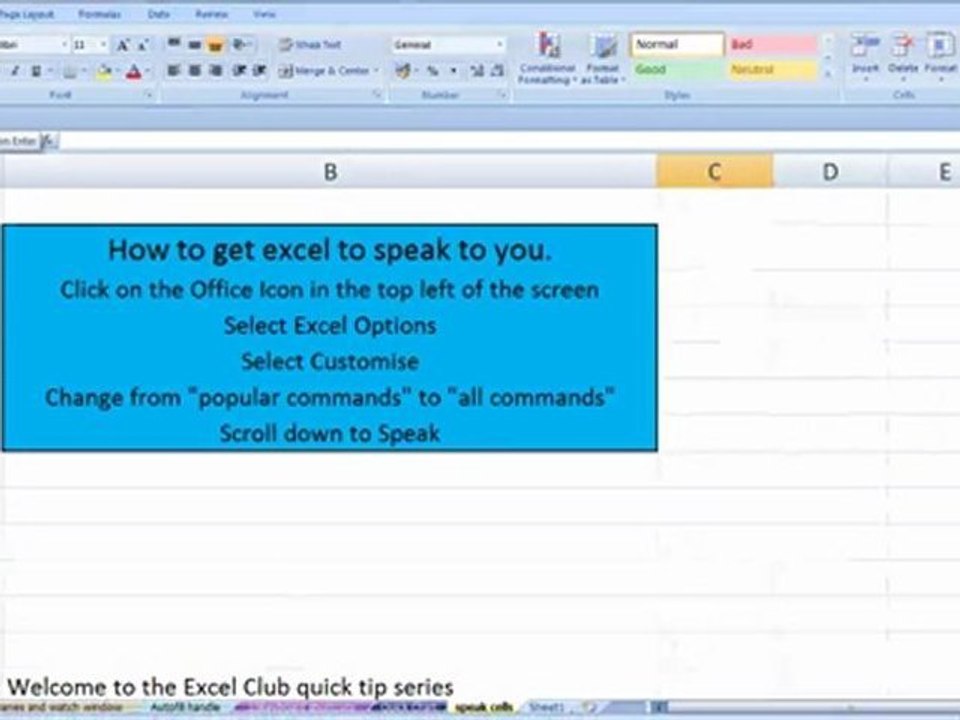Apply the Bad cell style
This screenshot has height=720, width=960.
(773, 45)
